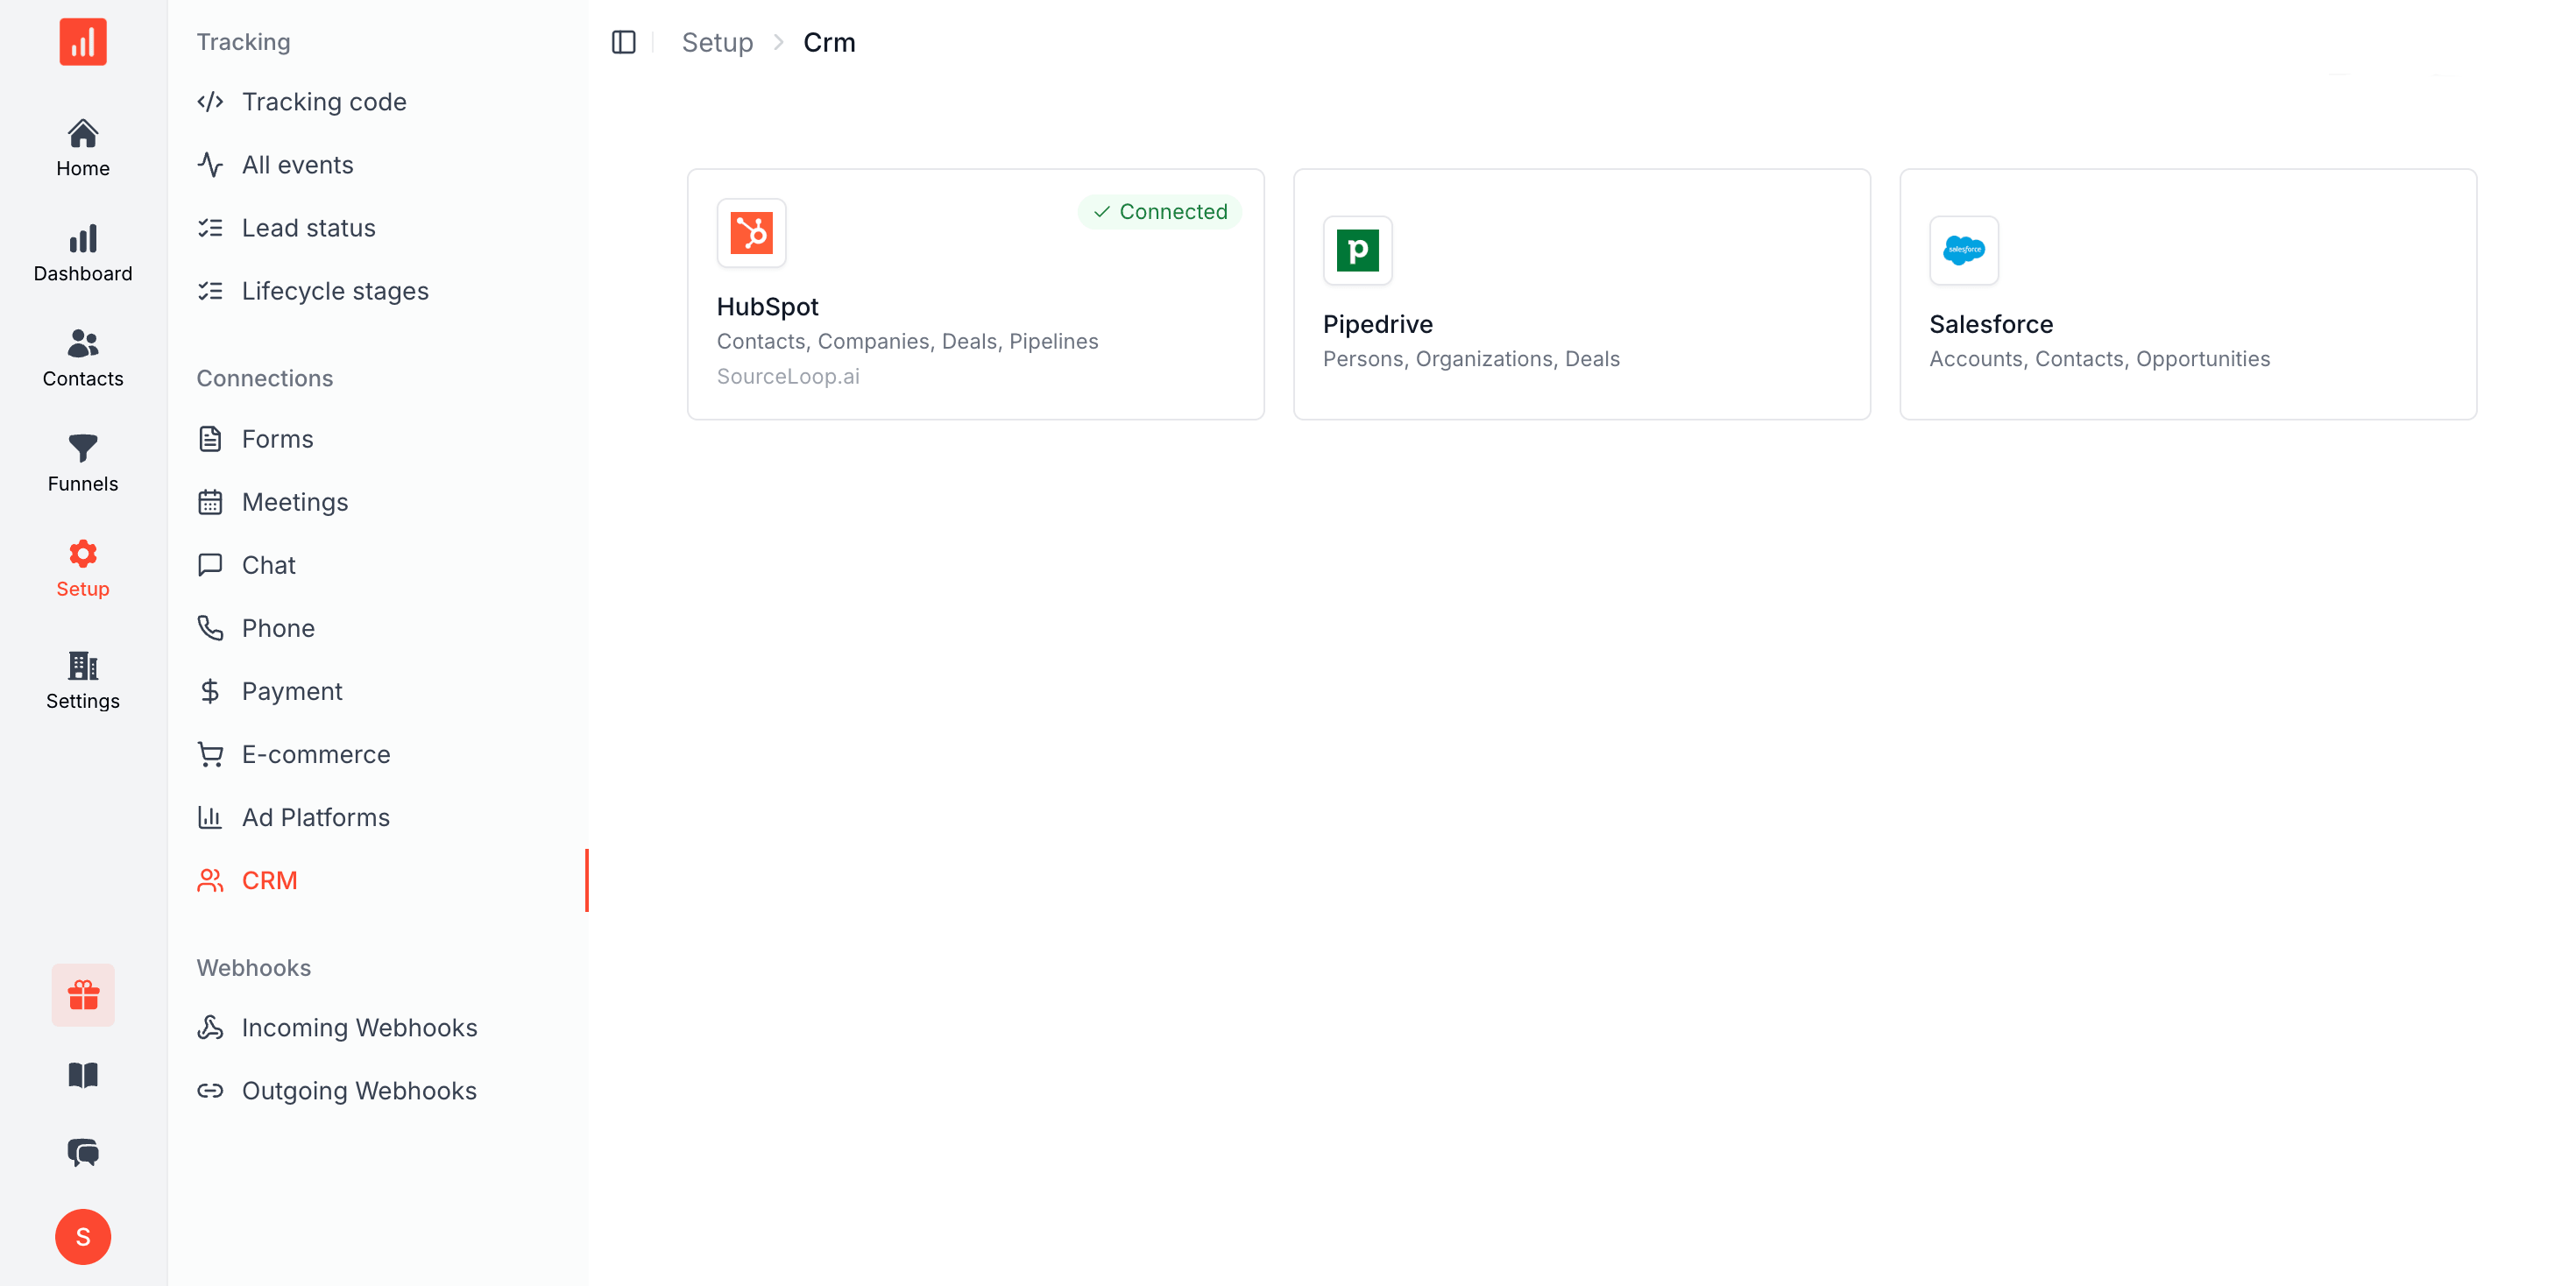Click the app logo icon
This screenshot has height=1286, width=2576.
pyautogui.click(x=83, y=42)
